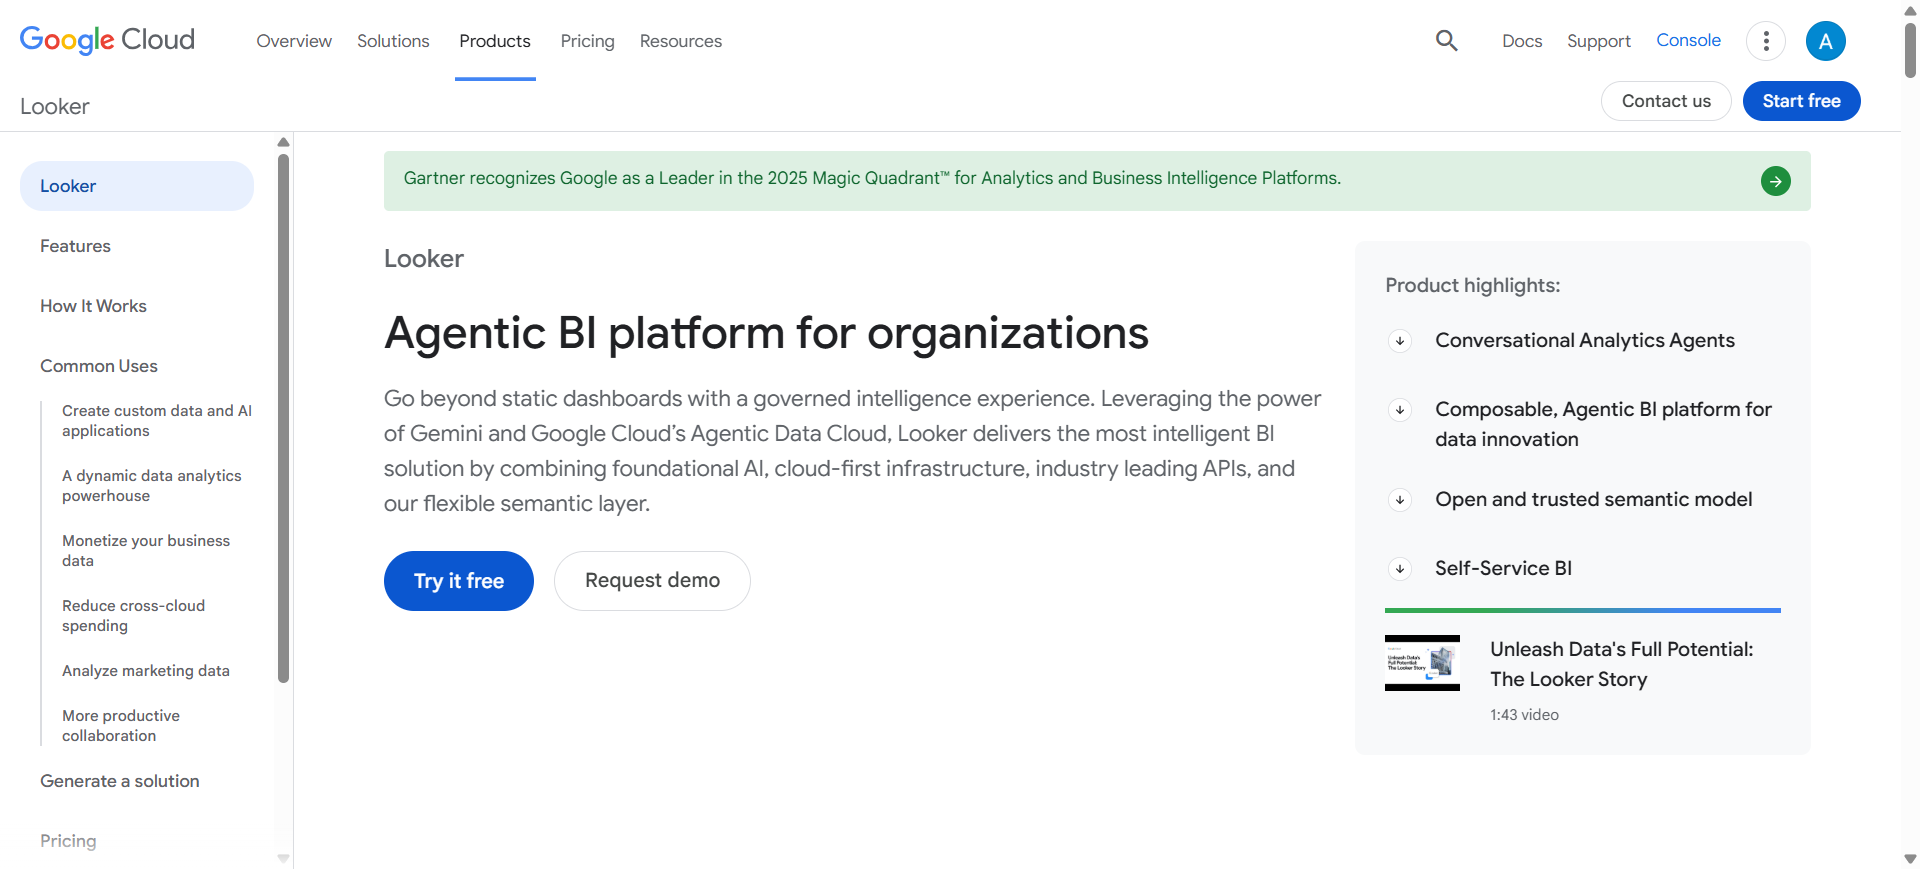Click the green arrow on Gartner banner
Screen dimensions: 1920x869
click(1775, 181)
